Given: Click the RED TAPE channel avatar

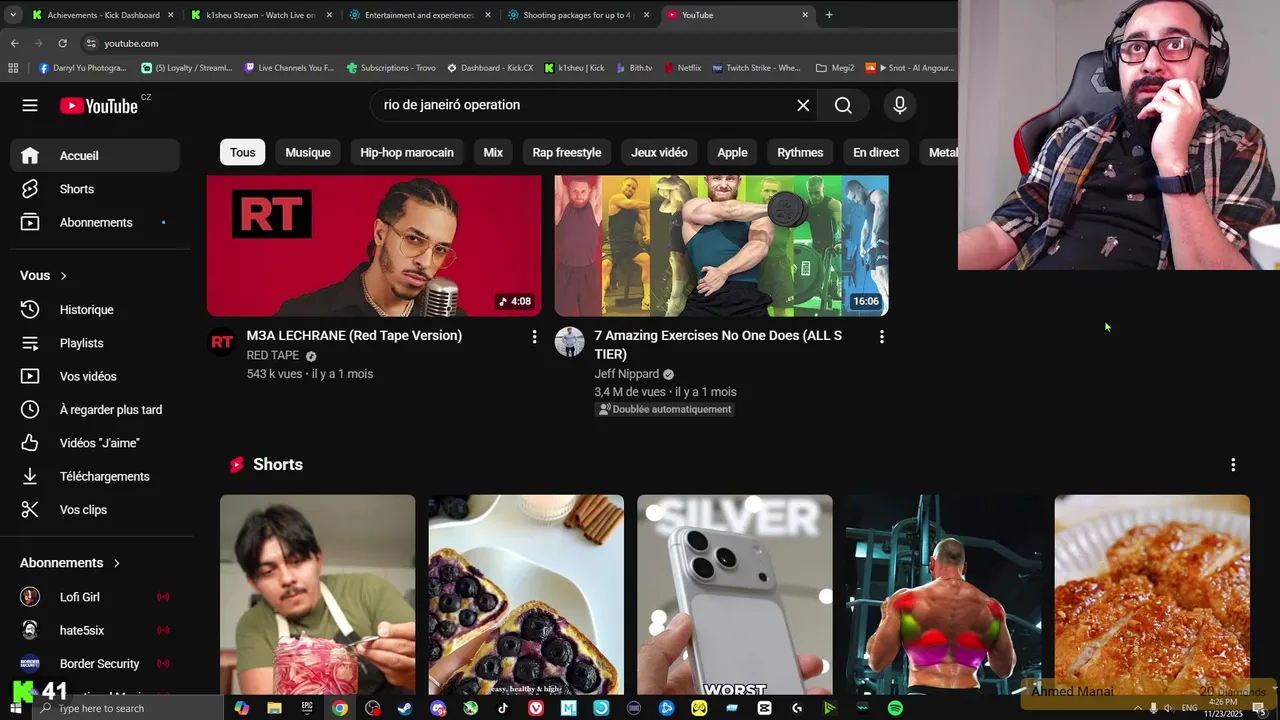Looking at the screenshot, I should click(x=222, y=342).
